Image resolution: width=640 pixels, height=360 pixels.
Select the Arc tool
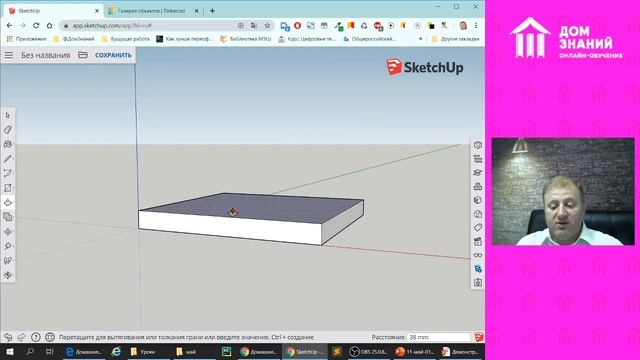tap(8, 173)
